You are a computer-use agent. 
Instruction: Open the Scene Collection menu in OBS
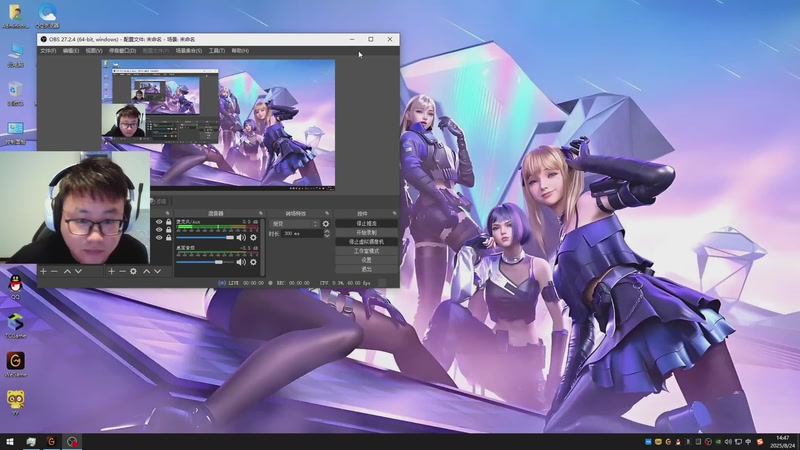point(189,51)
